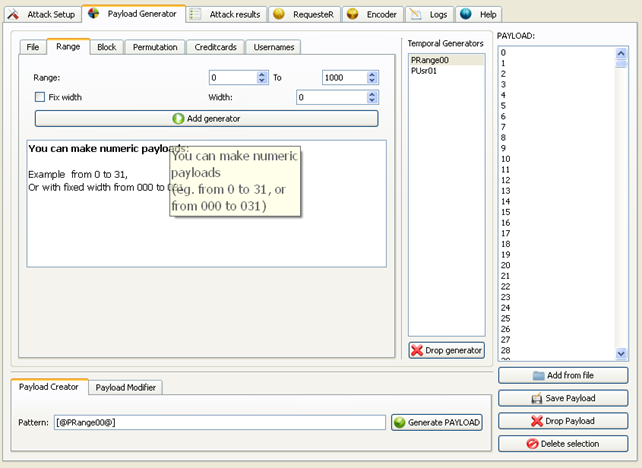This screenshot has width=642, height=468.
Task: Open the Encoder tab
Action: coord(373,14)
